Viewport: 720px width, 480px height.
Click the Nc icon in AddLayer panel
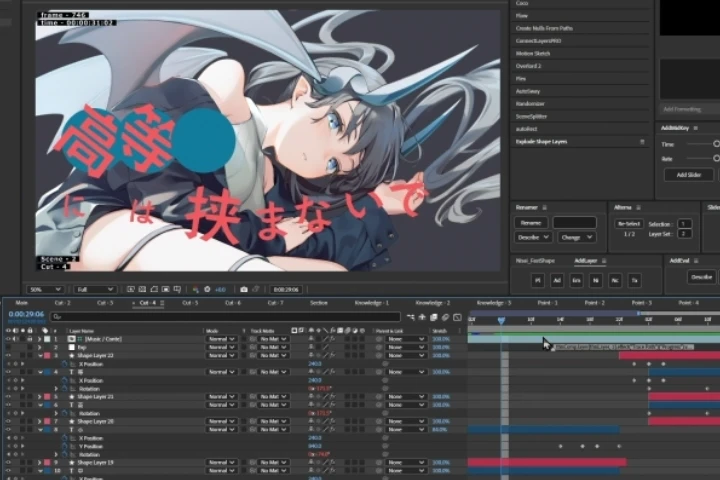pyautogui.click(x=615, y=280)
